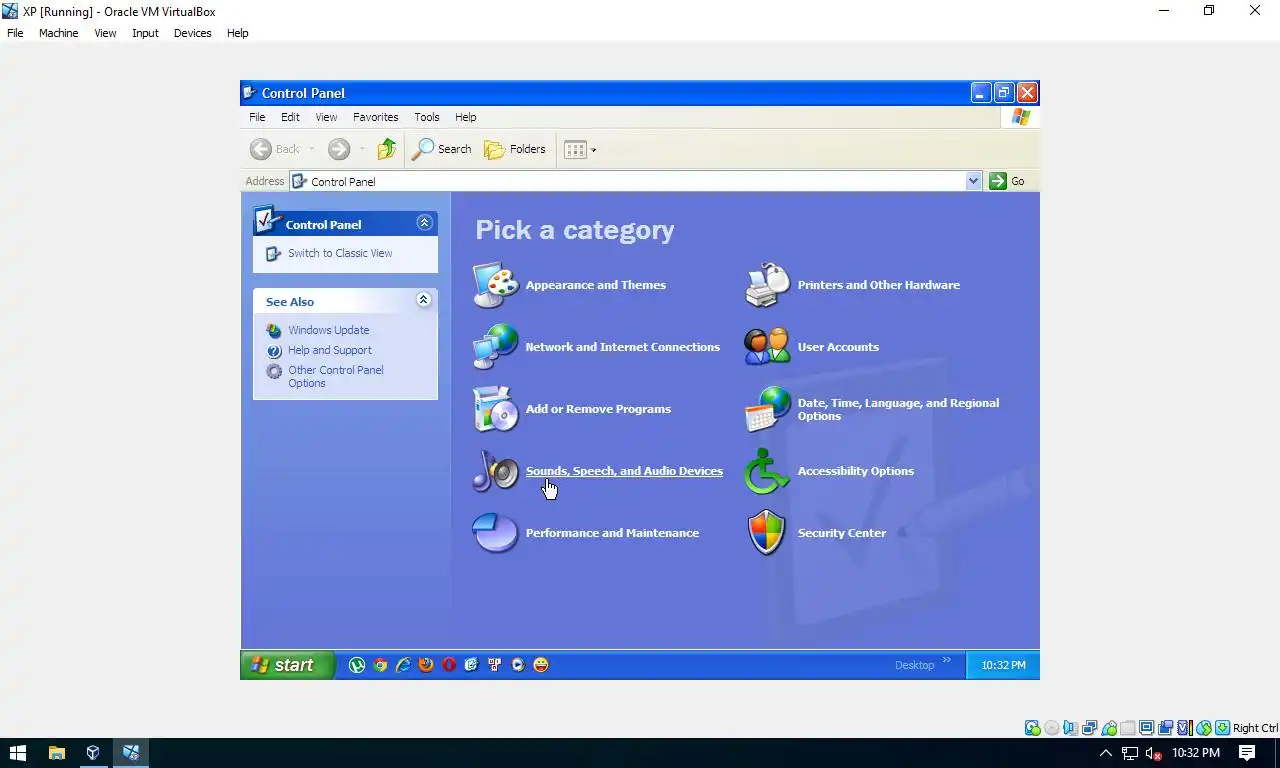Click the Desktop toolbar label in XP taskbar
The image size is (1280, 768).
pyautogui.click(x=914, y=665)
